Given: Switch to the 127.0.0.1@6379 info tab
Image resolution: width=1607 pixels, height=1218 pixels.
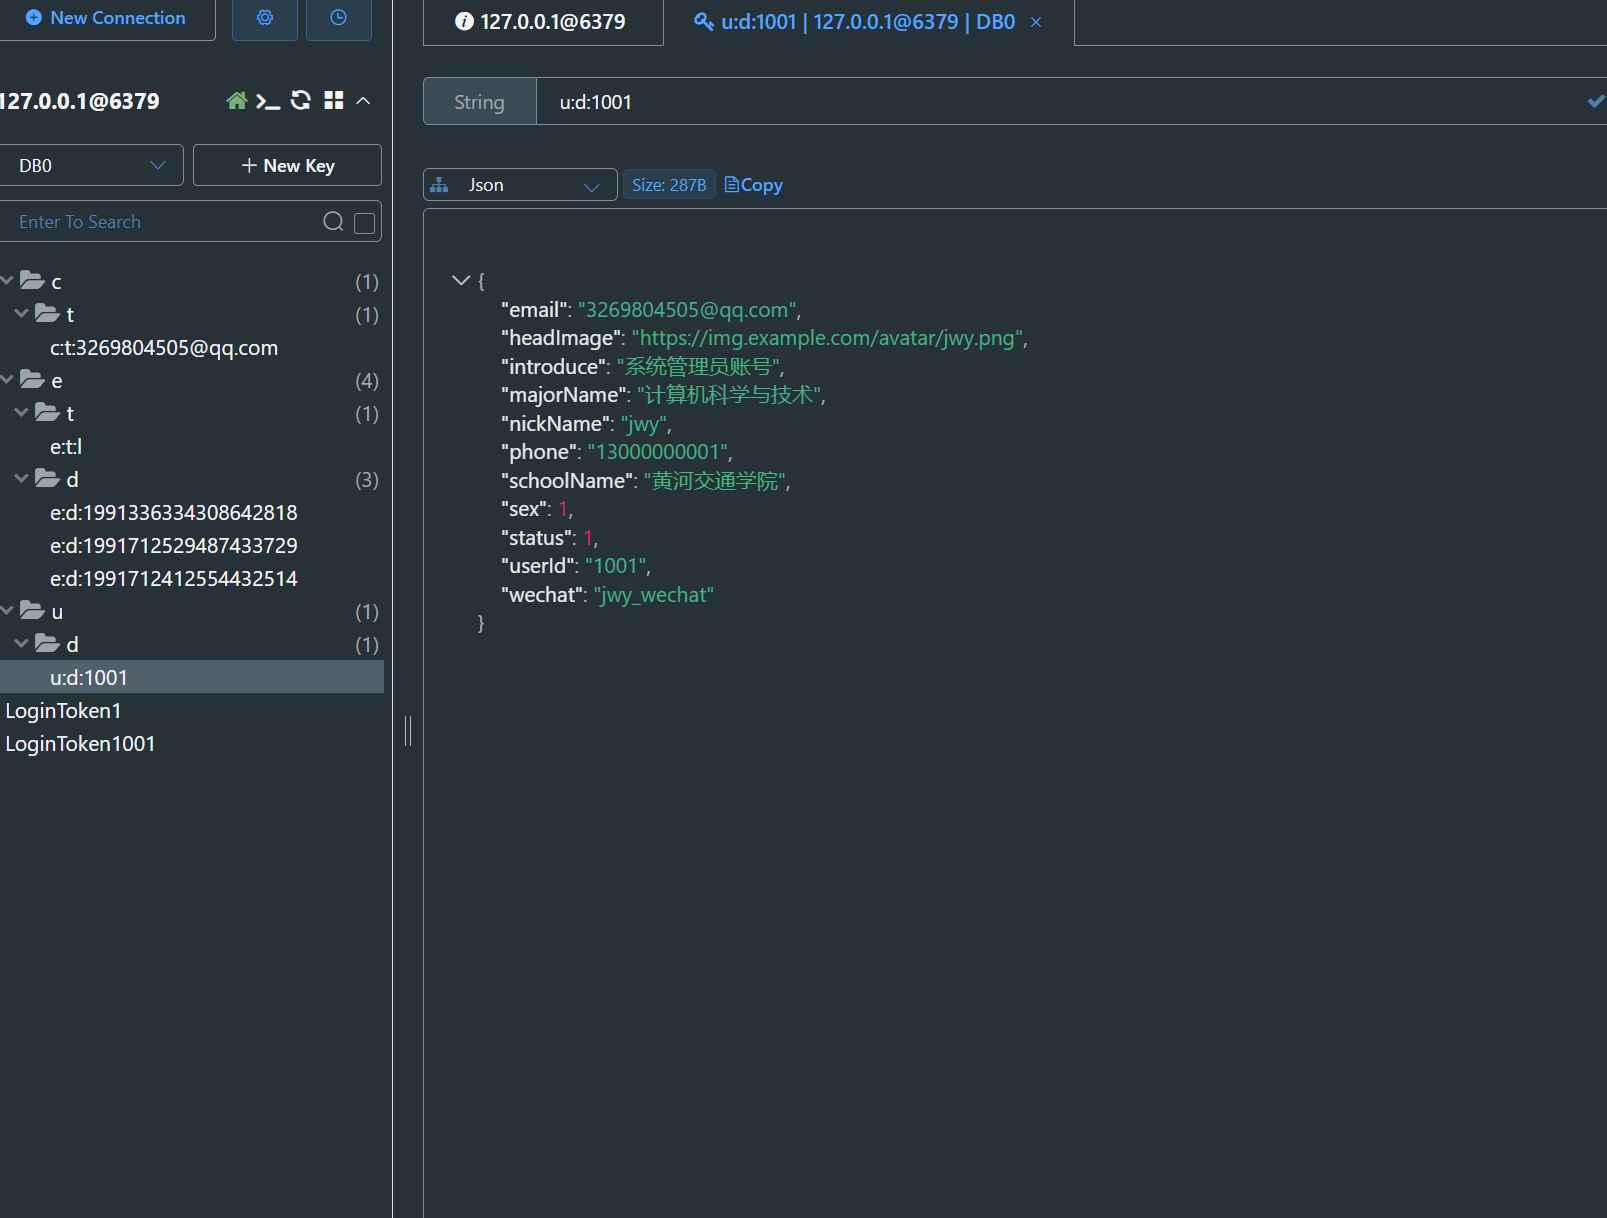Looking at the screenshot, I should pos(543,22).
